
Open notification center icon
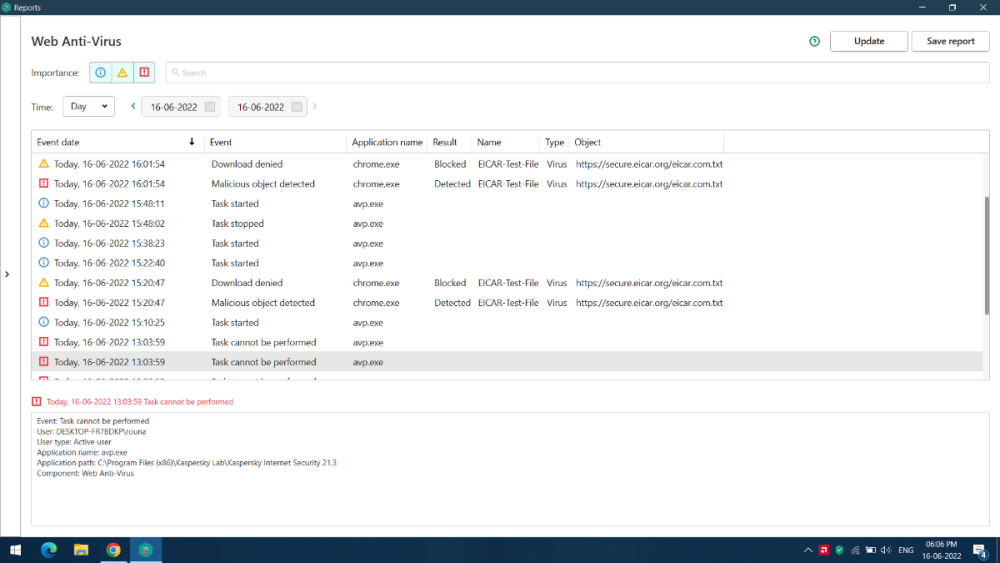click(980, 550)
